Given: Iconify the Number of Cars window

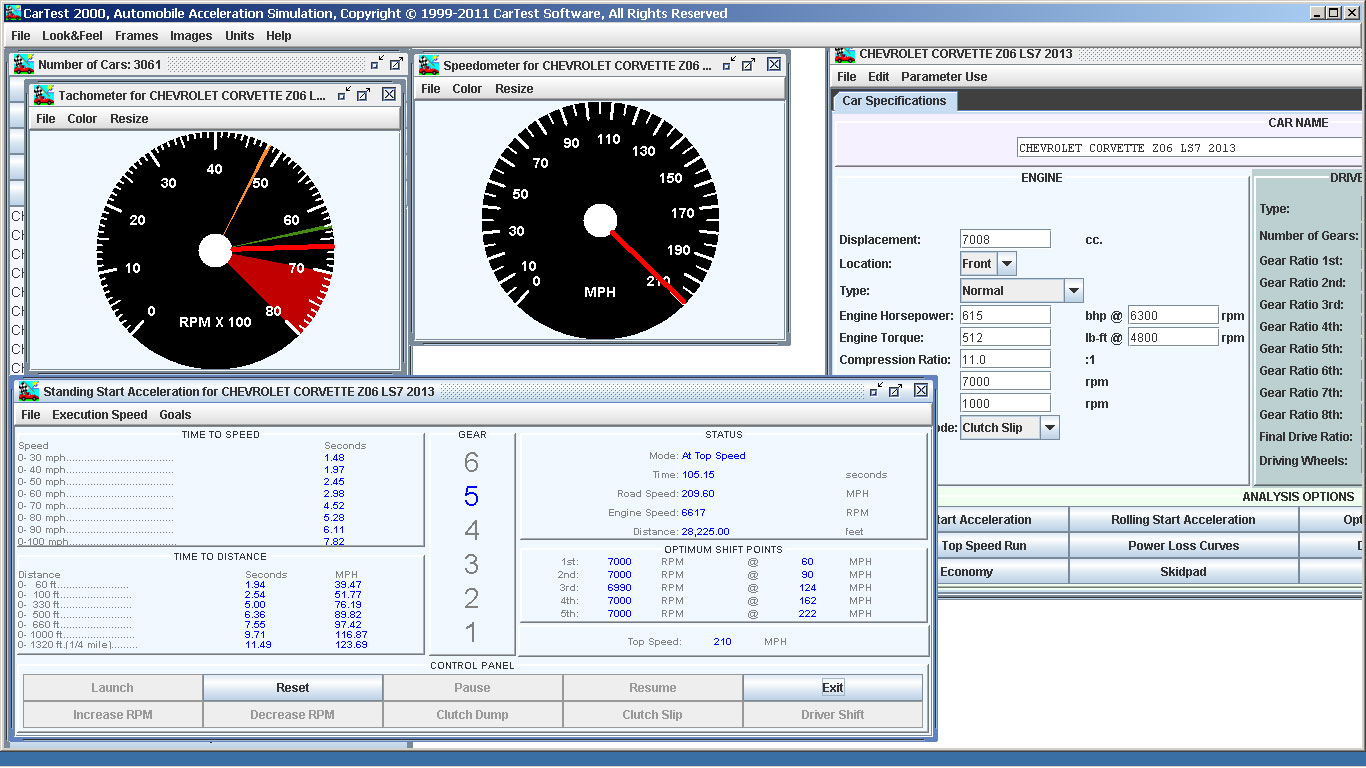Looking at the screenshot, I should click(x=376, y=64).
